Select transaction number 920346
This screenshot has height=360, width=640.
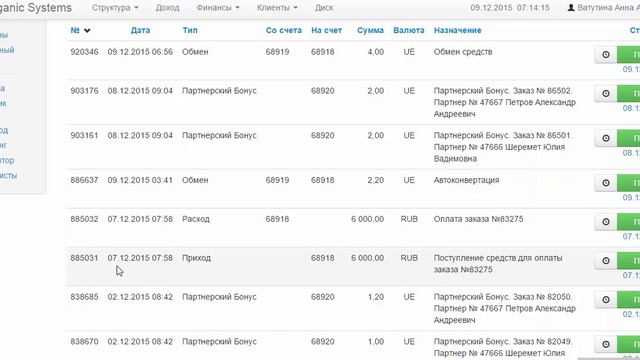tap(84, 52)
